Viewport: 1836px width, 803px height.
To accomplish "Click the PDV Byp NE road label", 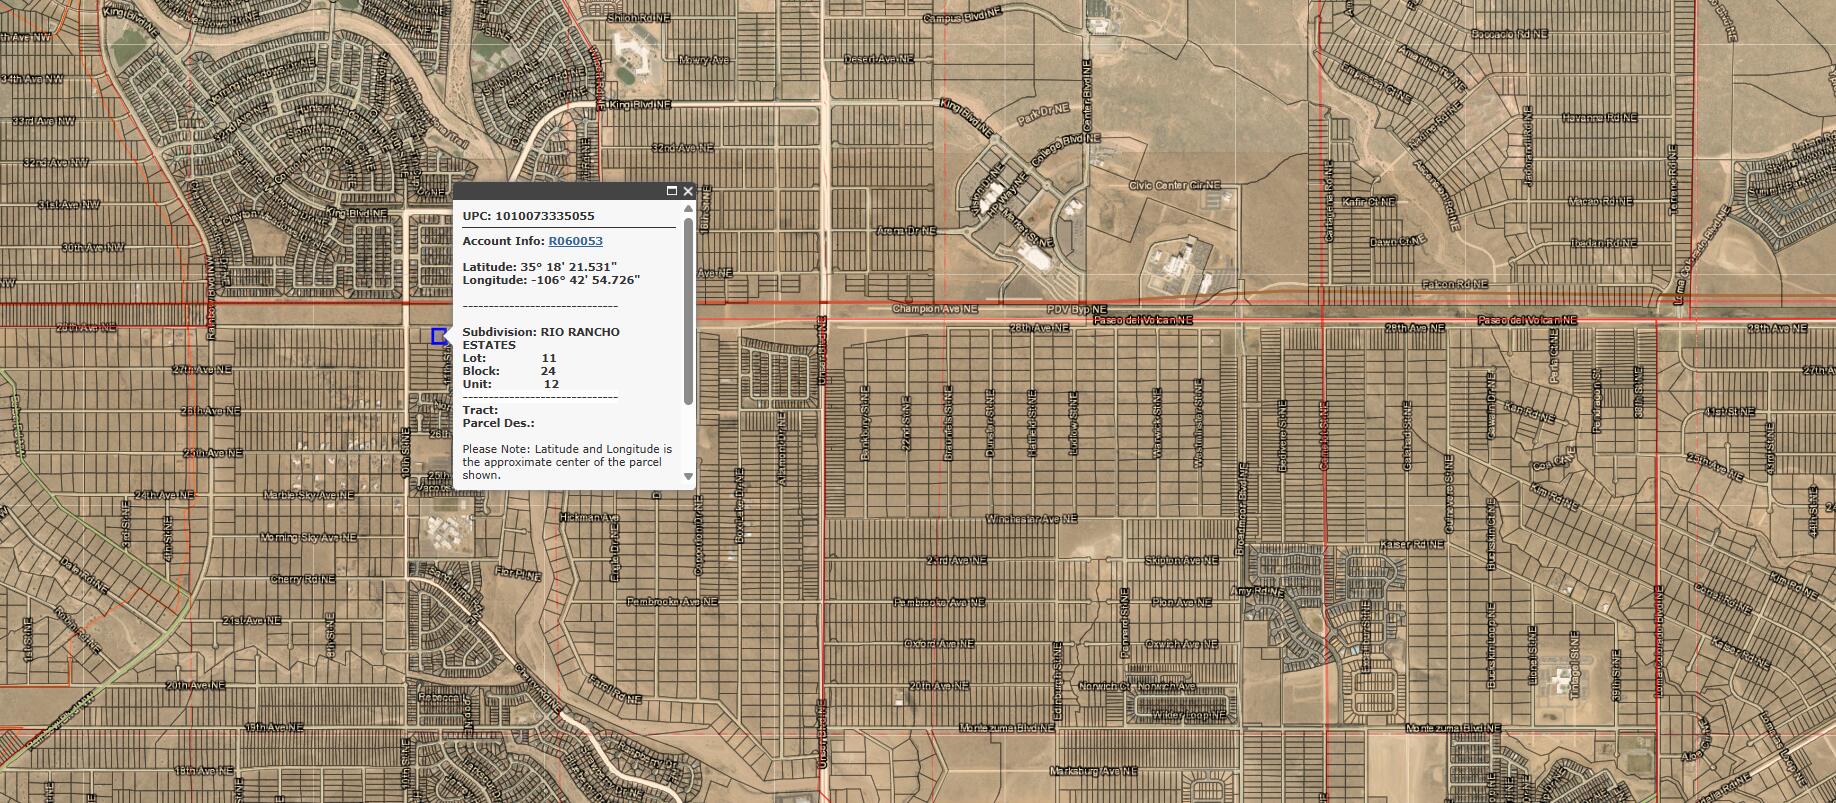I will click(x=1077, y=309).
